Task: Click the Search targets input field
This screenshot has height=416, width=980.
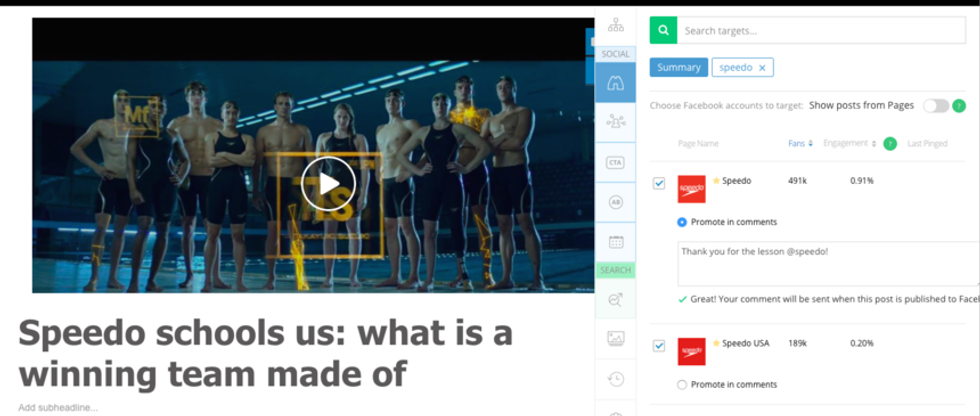Action: click(821, 30)
